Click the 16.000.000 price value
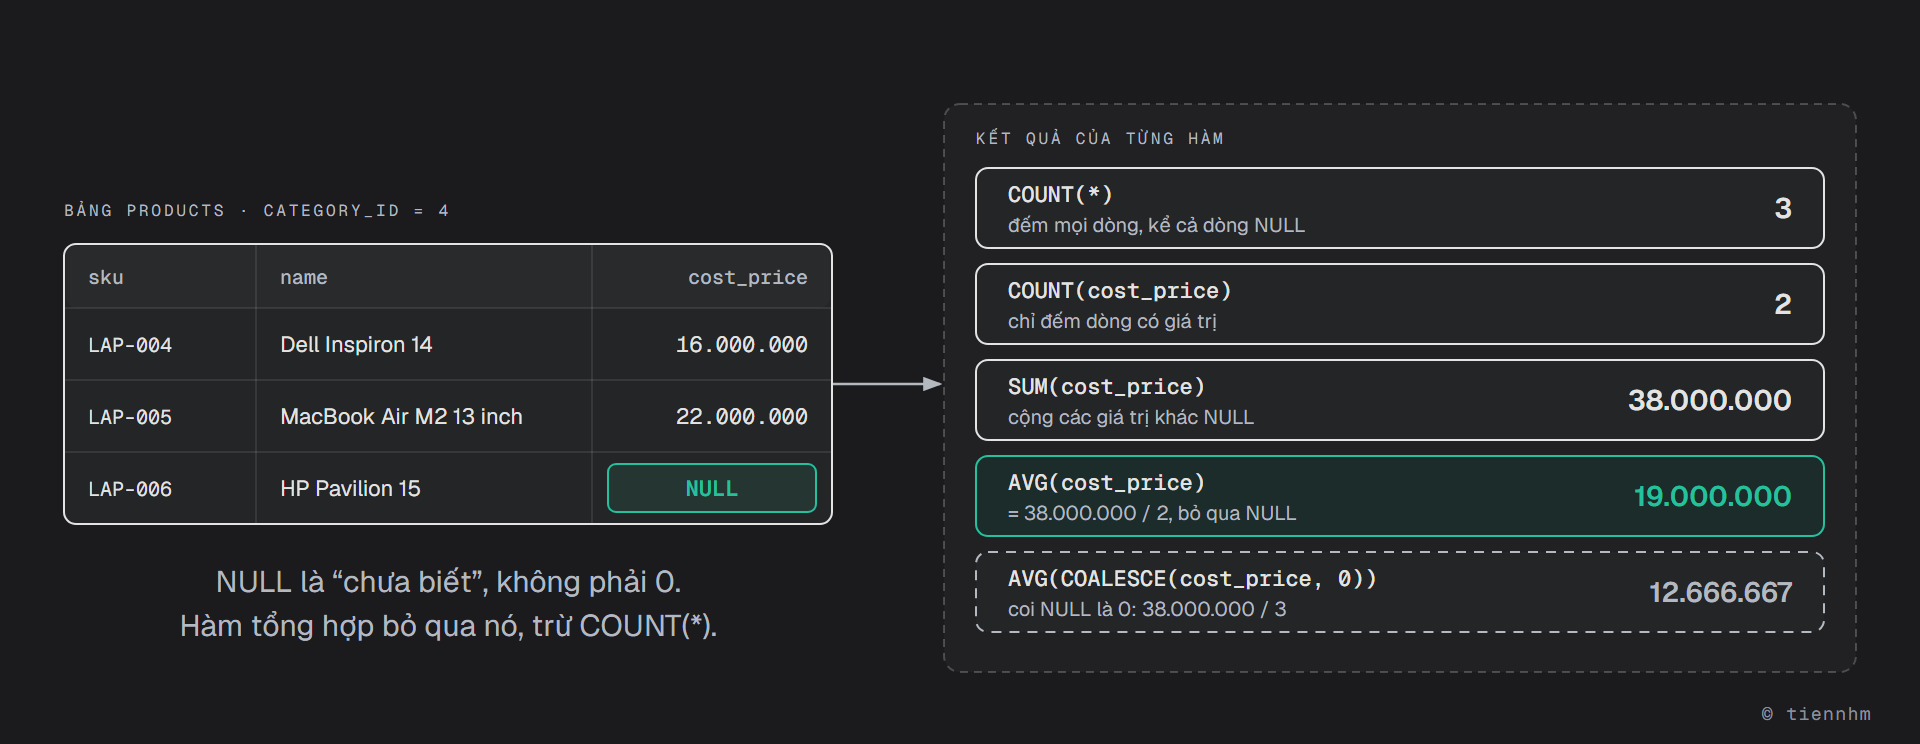The image size is (1920, 744). (x=741, y=345)
